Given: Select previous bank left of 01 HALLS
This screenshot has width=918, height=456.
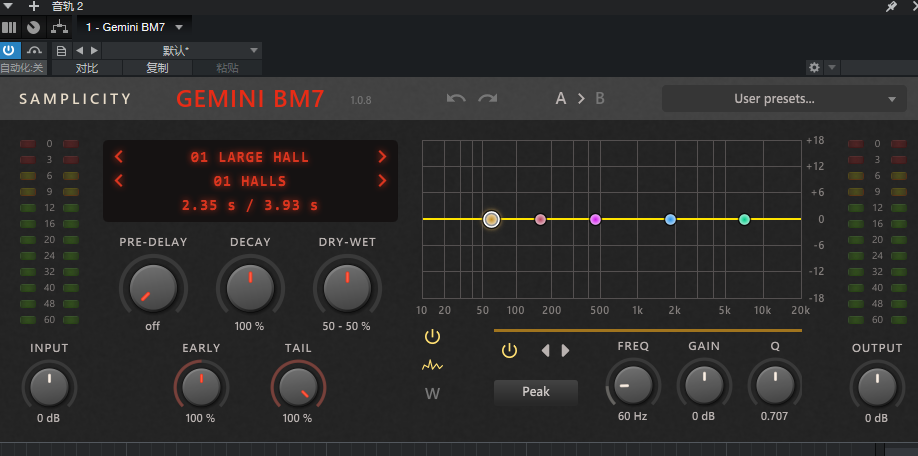Looking at the screenshot, I should click(119, 180).
